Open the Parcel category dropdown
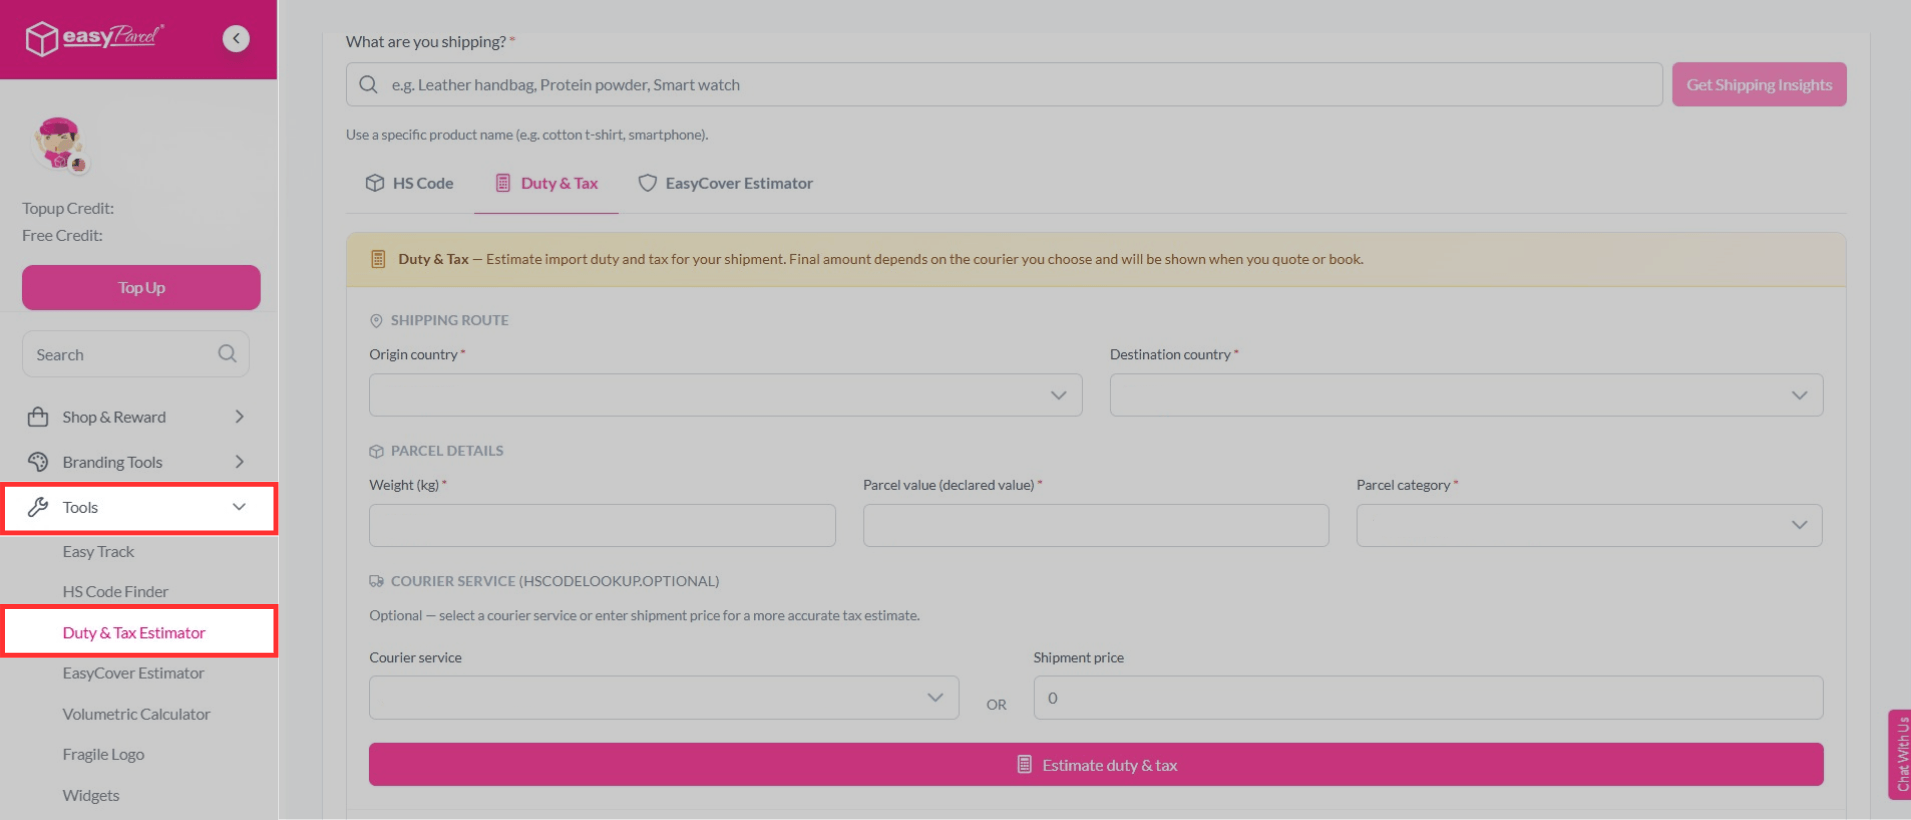This screenshot has width=1911, height=820. (1588, 525)
